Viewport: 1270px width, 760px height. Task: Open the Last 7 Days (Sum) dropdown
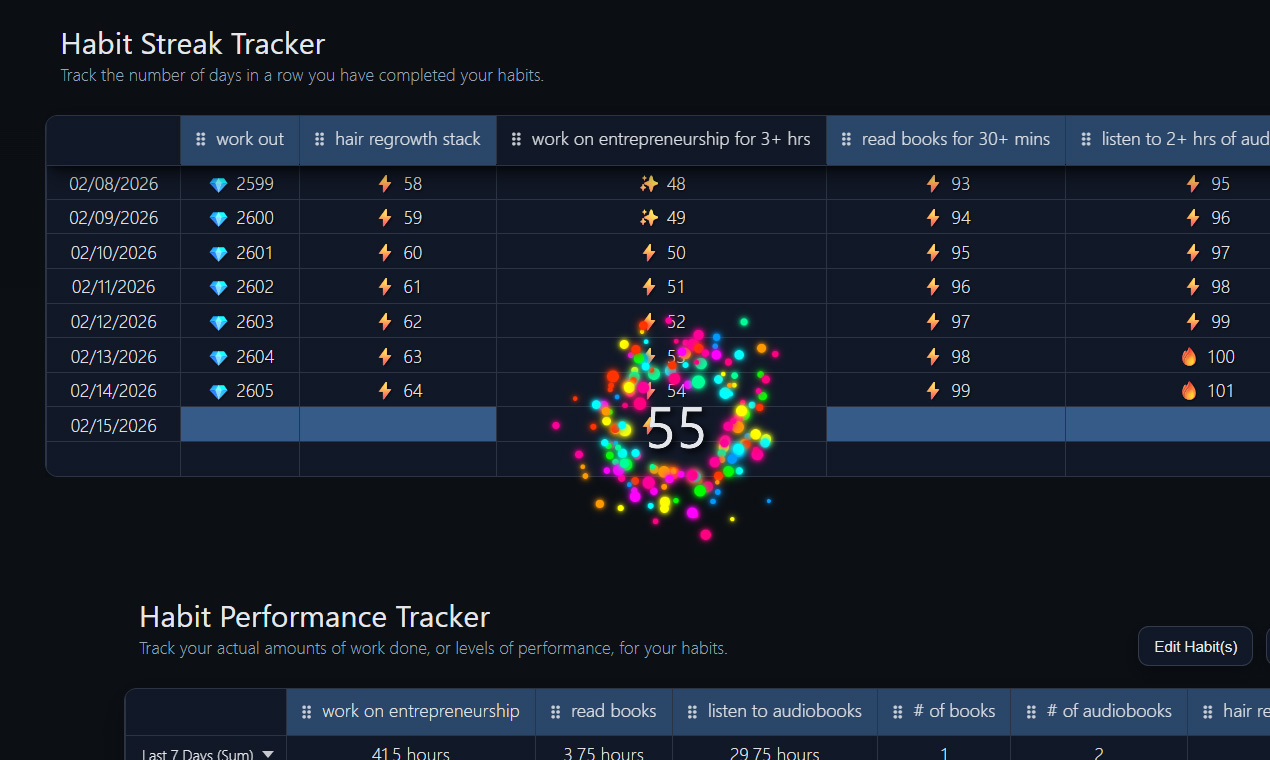pos(207,754)
